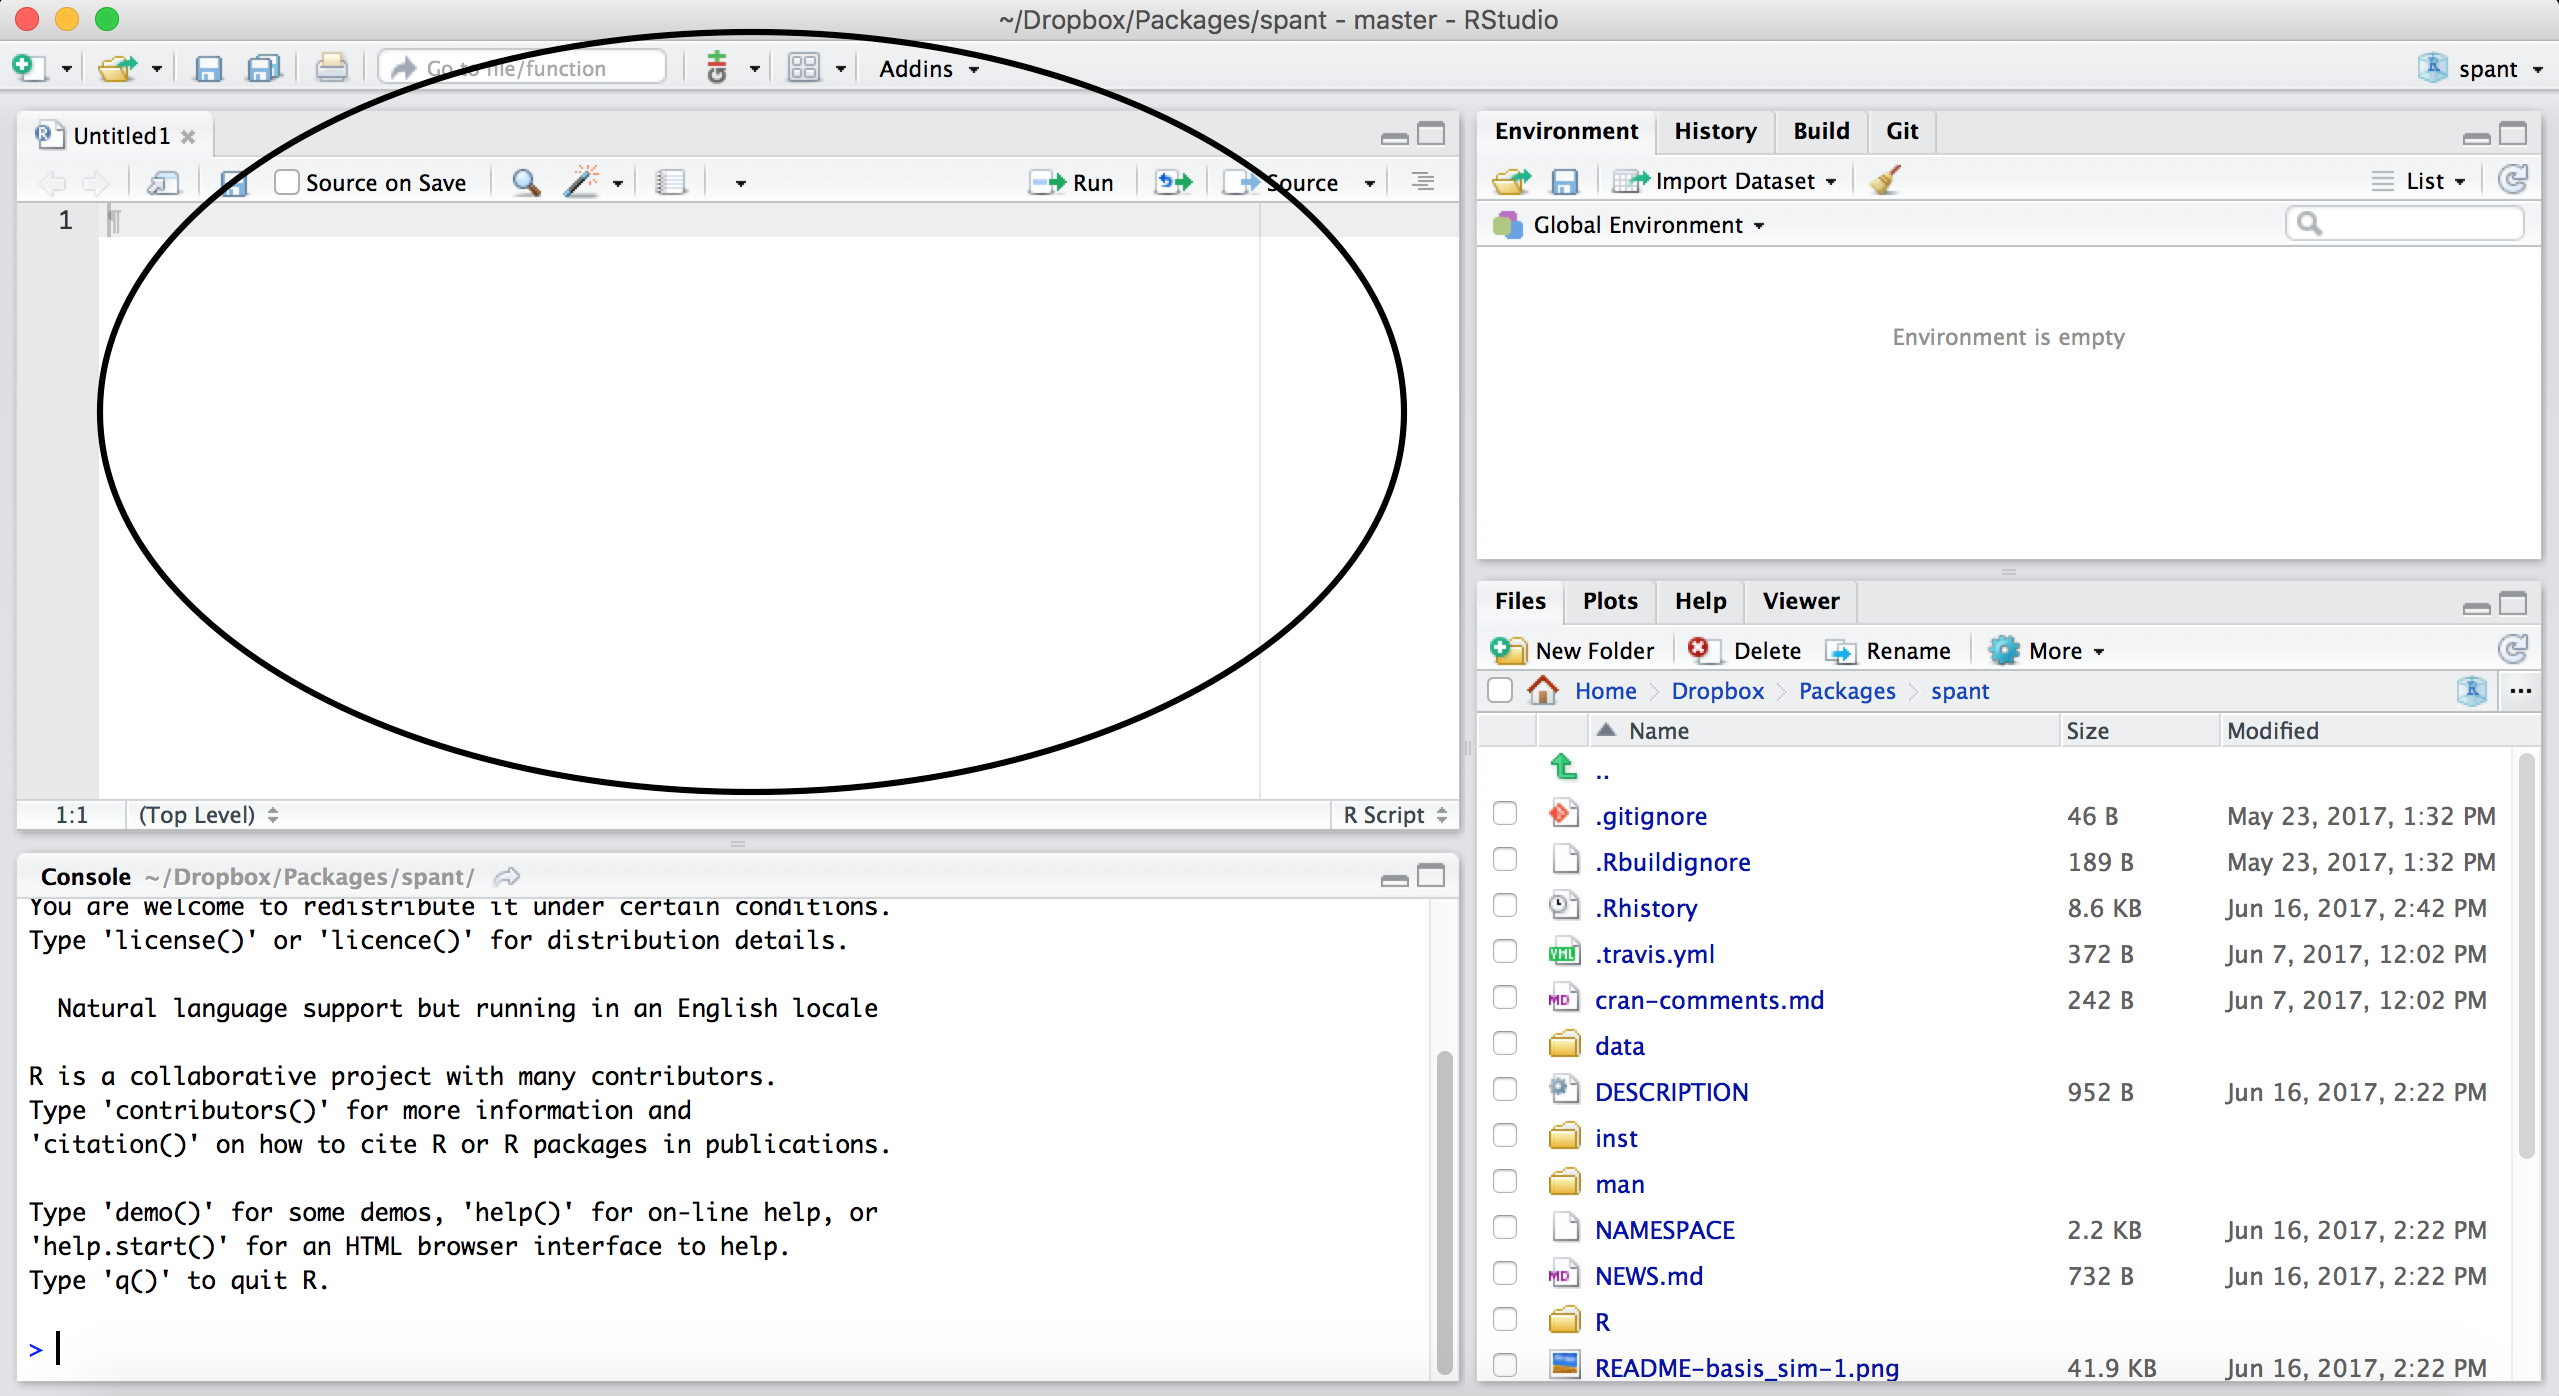Click the Run button
Viewport: 2559px width, 1396px height.
click(1072, 182)
